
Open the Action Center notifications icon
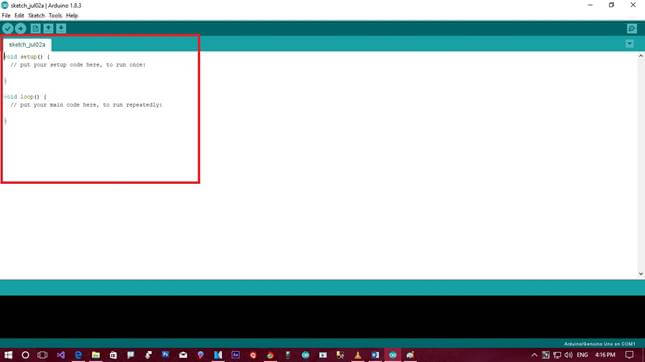pos(629,355)
